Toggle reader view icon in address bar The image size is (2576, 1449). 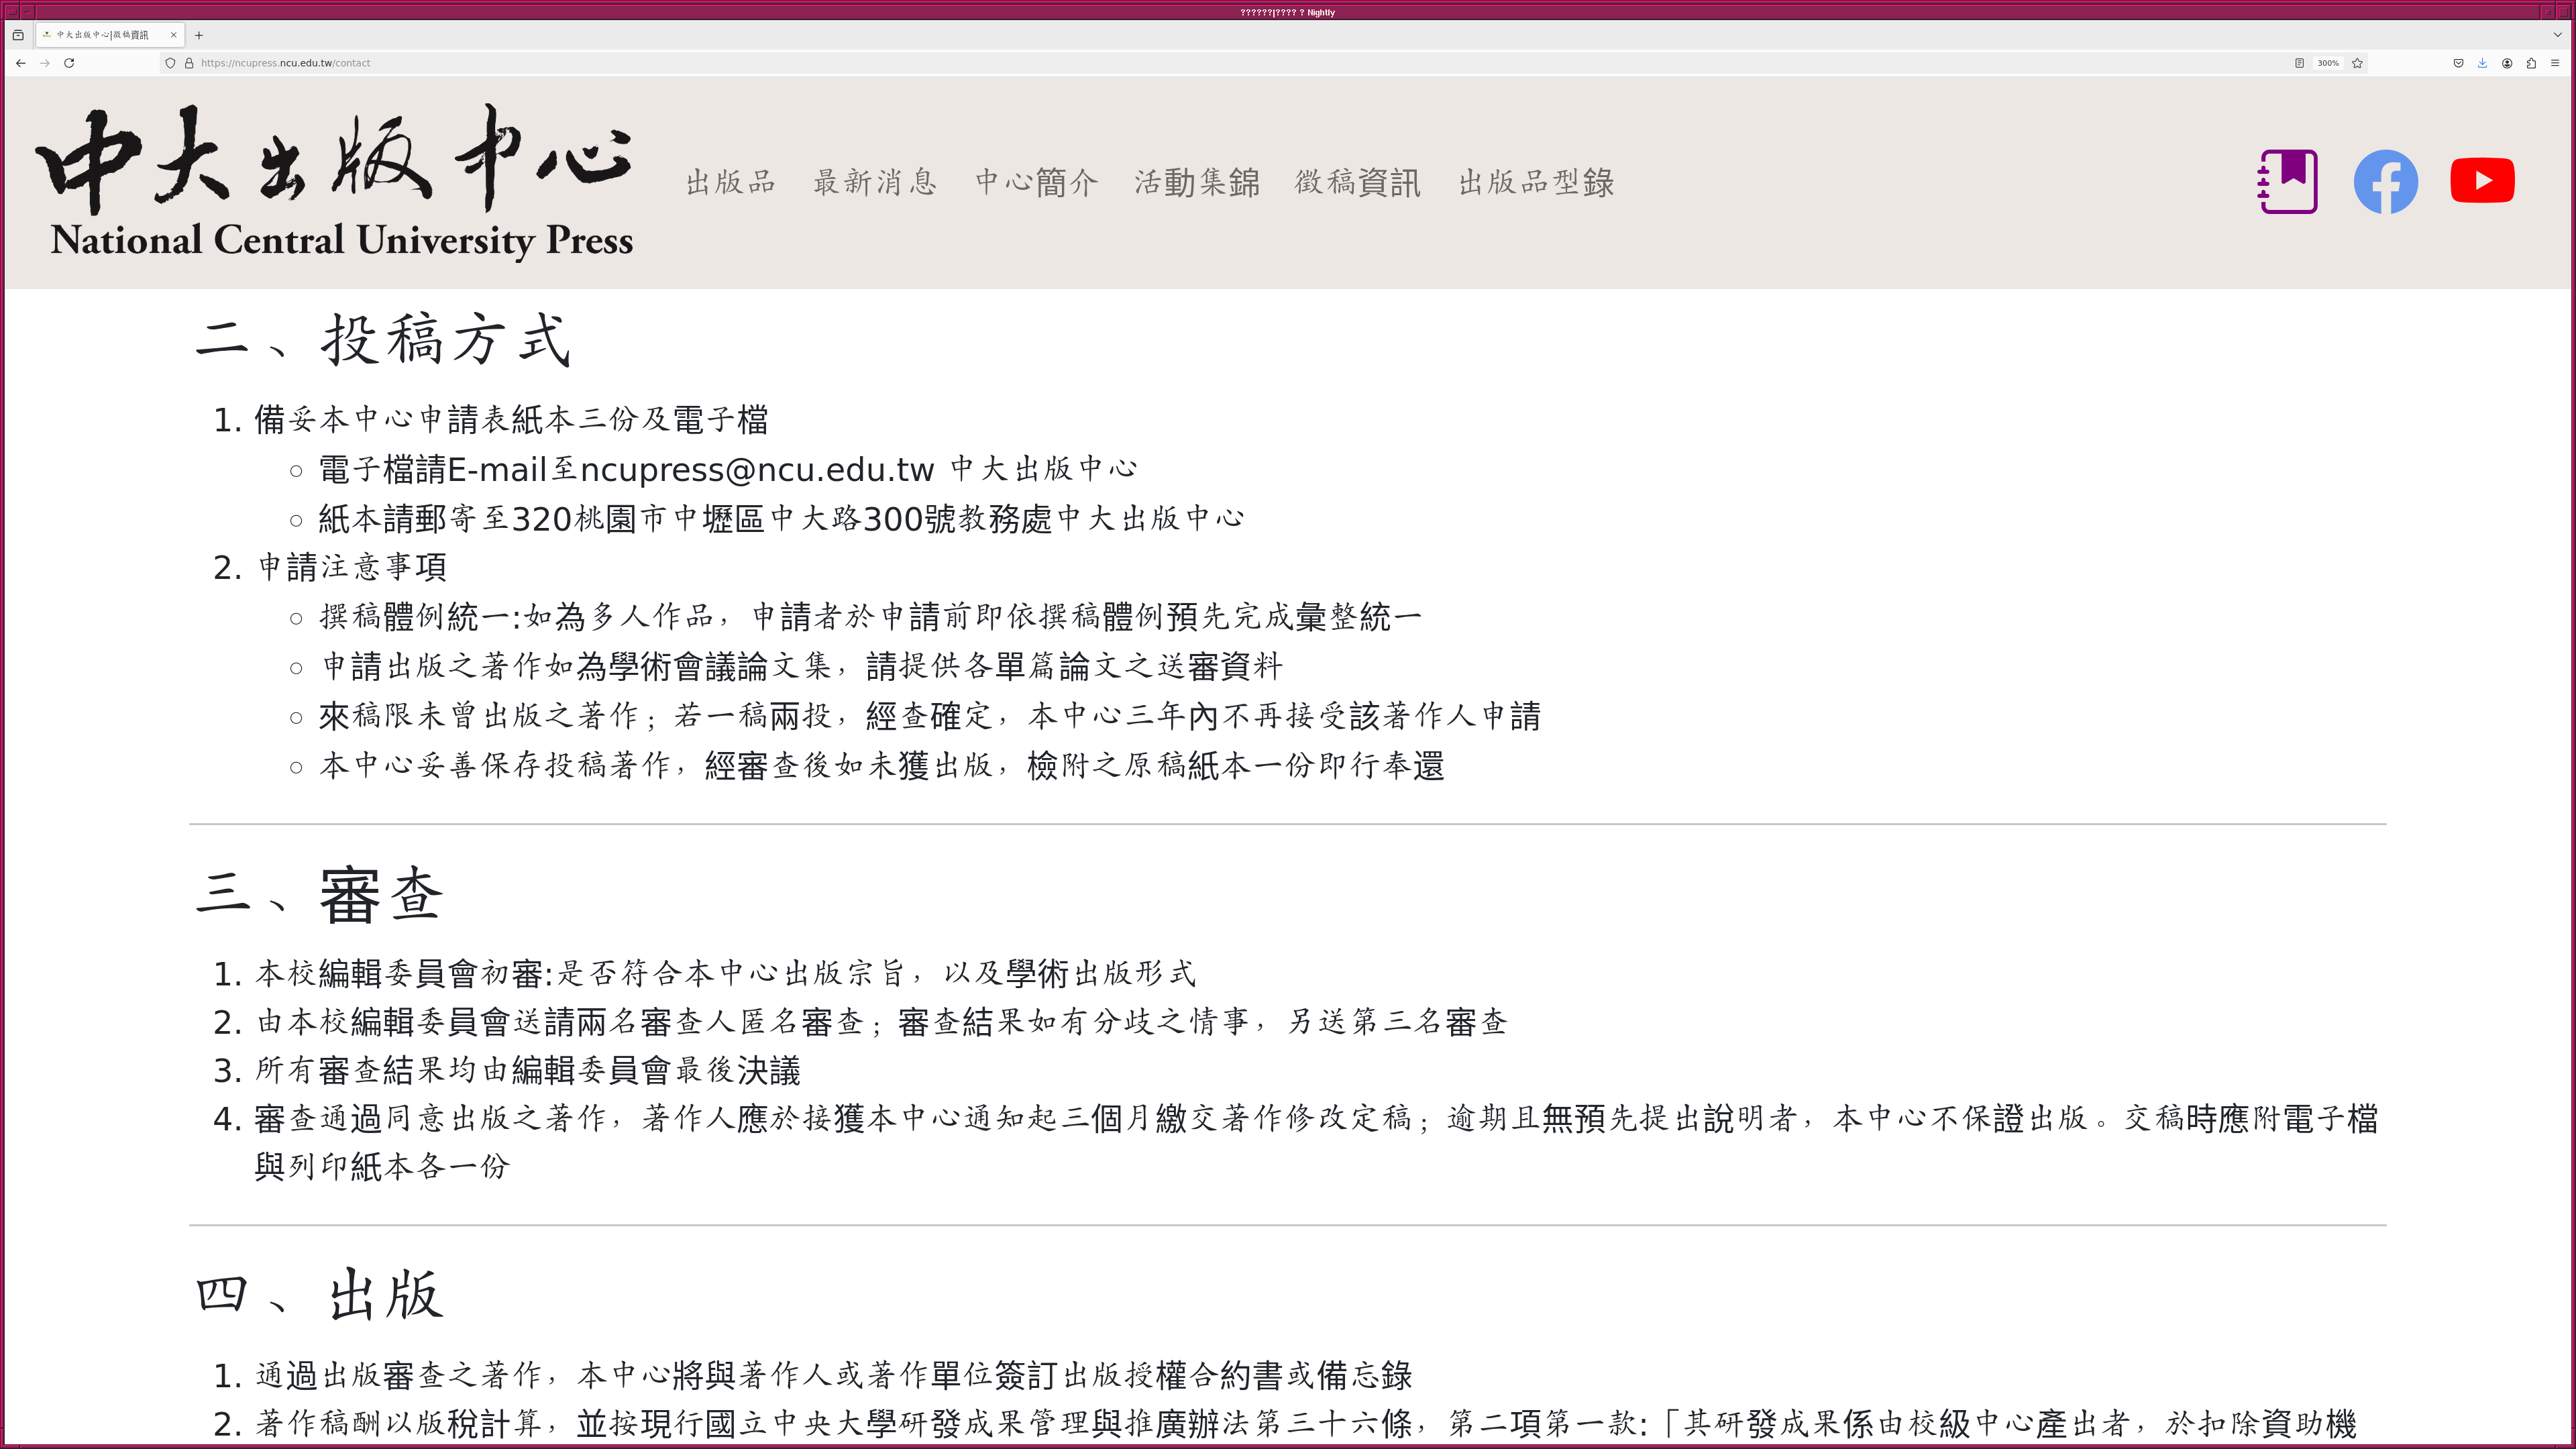pos(2299,63)
